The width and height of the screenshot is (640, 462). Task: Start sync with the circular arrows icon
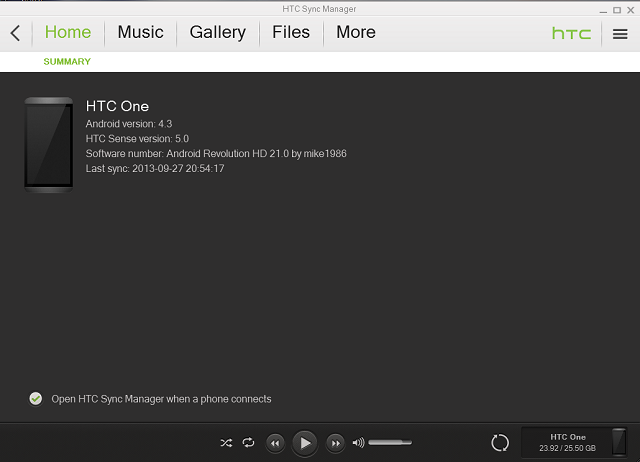point(500,443)
